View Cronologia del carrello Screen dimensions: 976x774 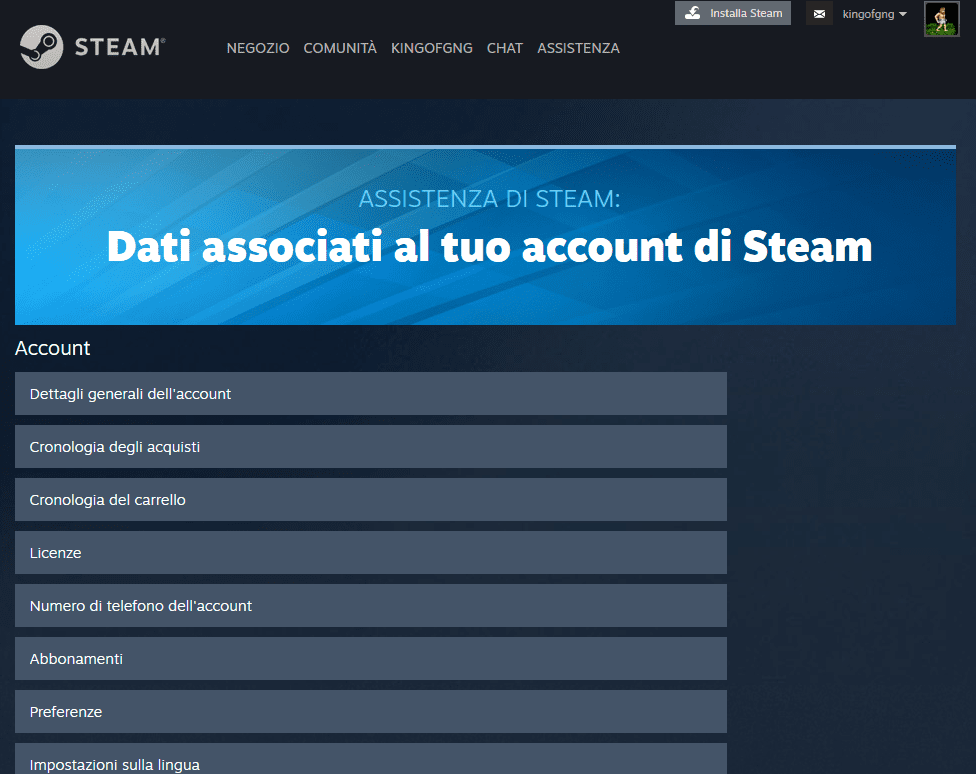(370, 500)
